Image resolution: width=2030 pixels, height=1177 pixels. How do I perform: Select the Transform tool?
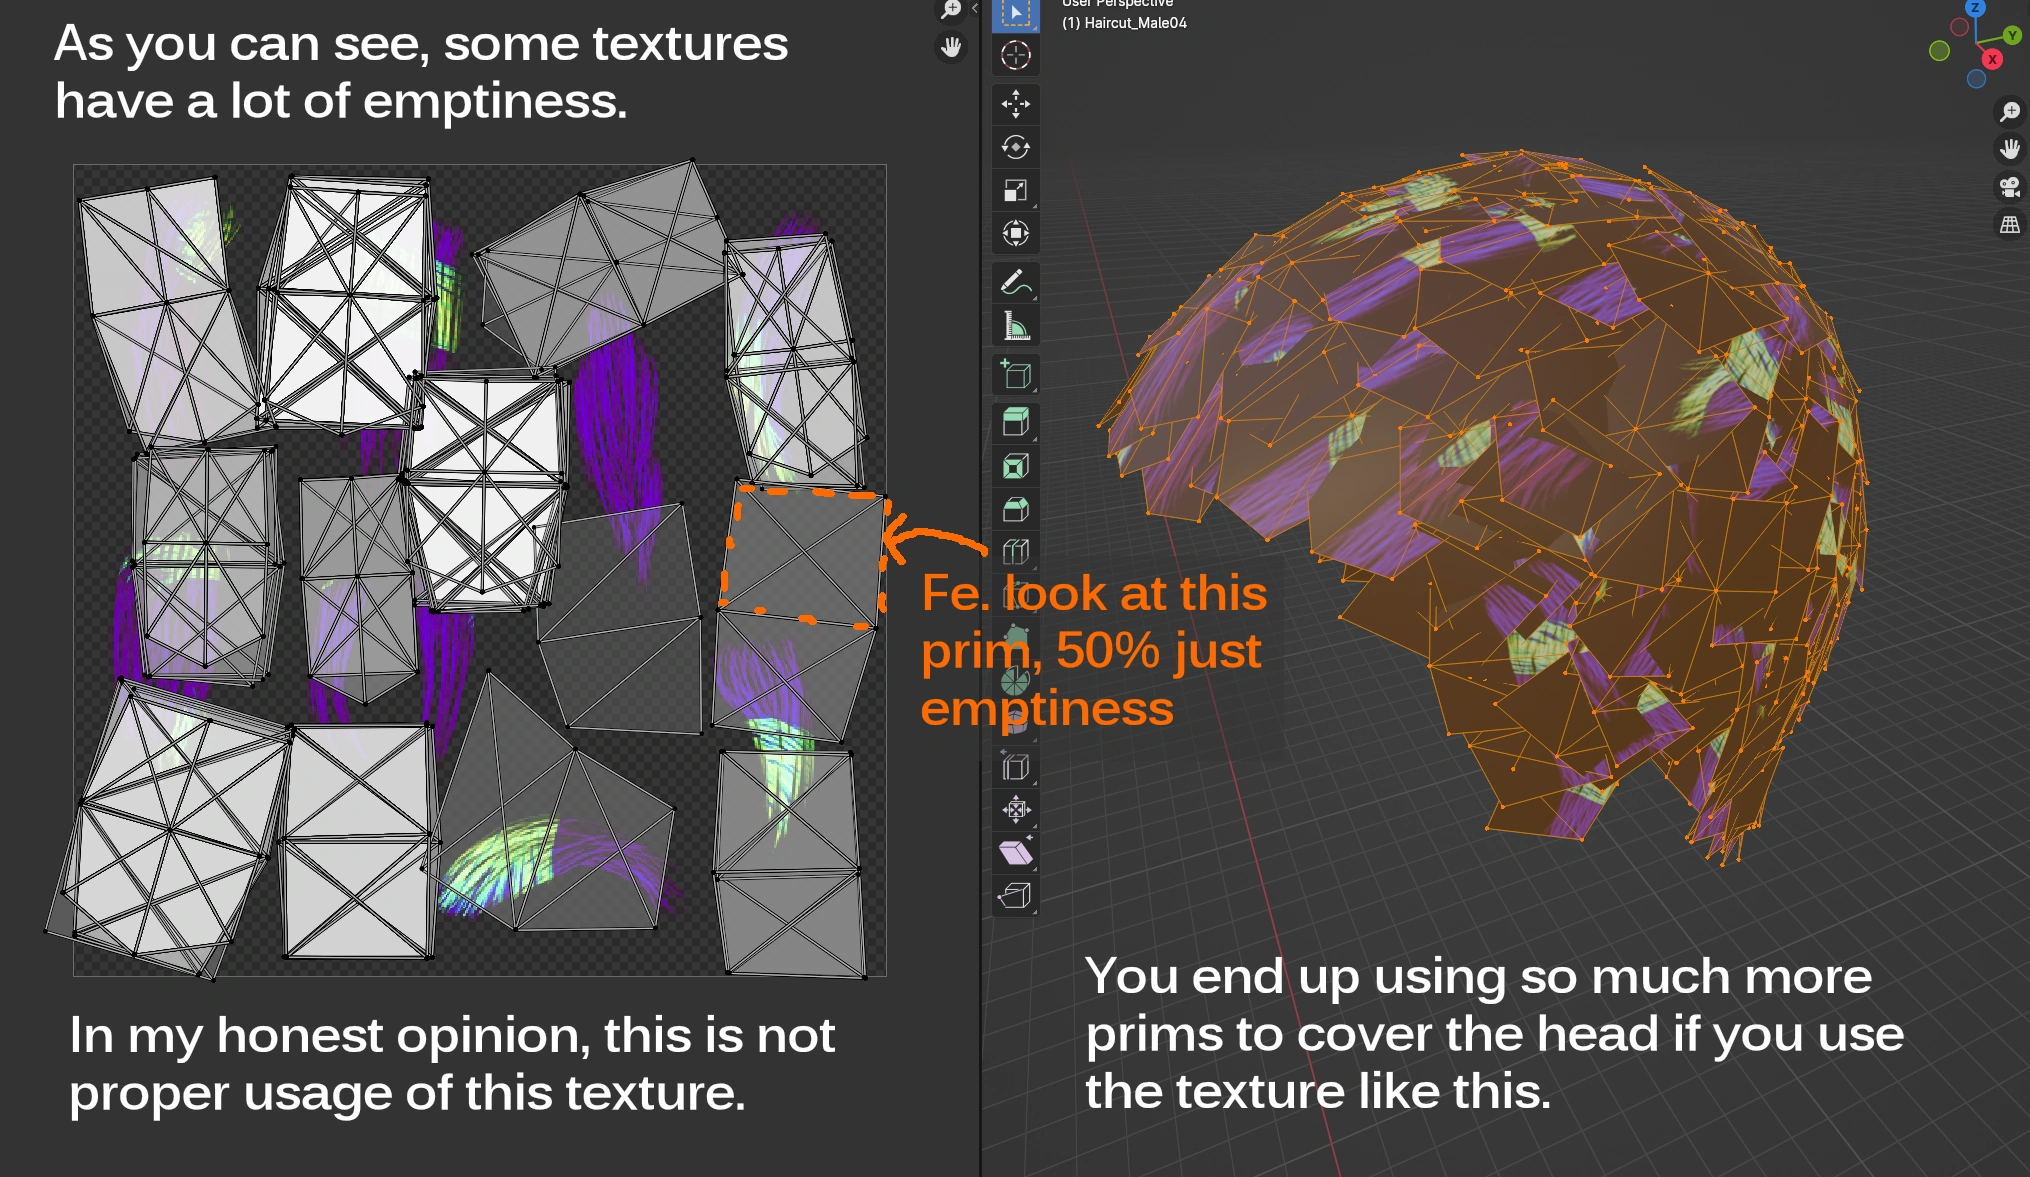coord(1015,234)
